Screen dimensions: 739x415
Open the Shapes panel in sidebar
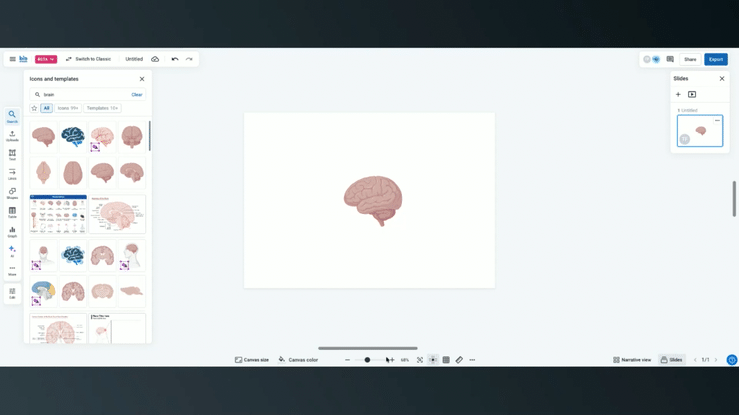tap(12, 193)
